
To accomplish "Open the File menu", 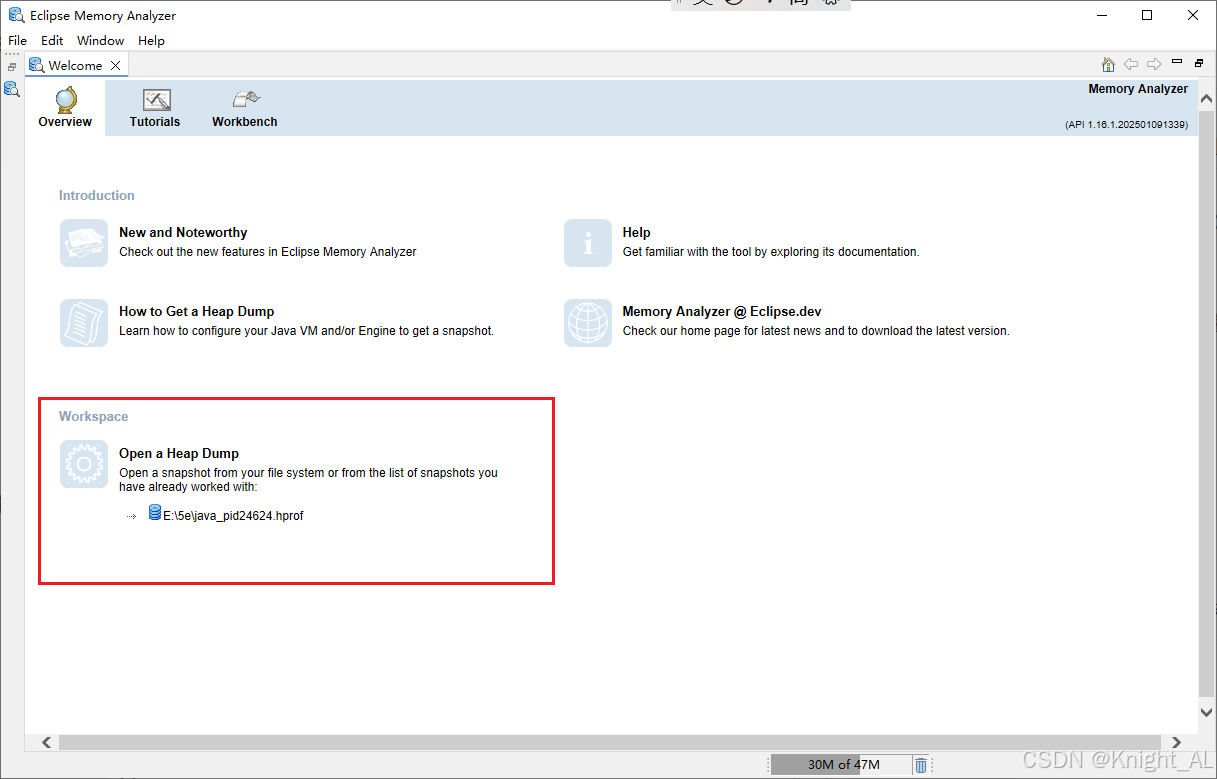I will [17, 41].
